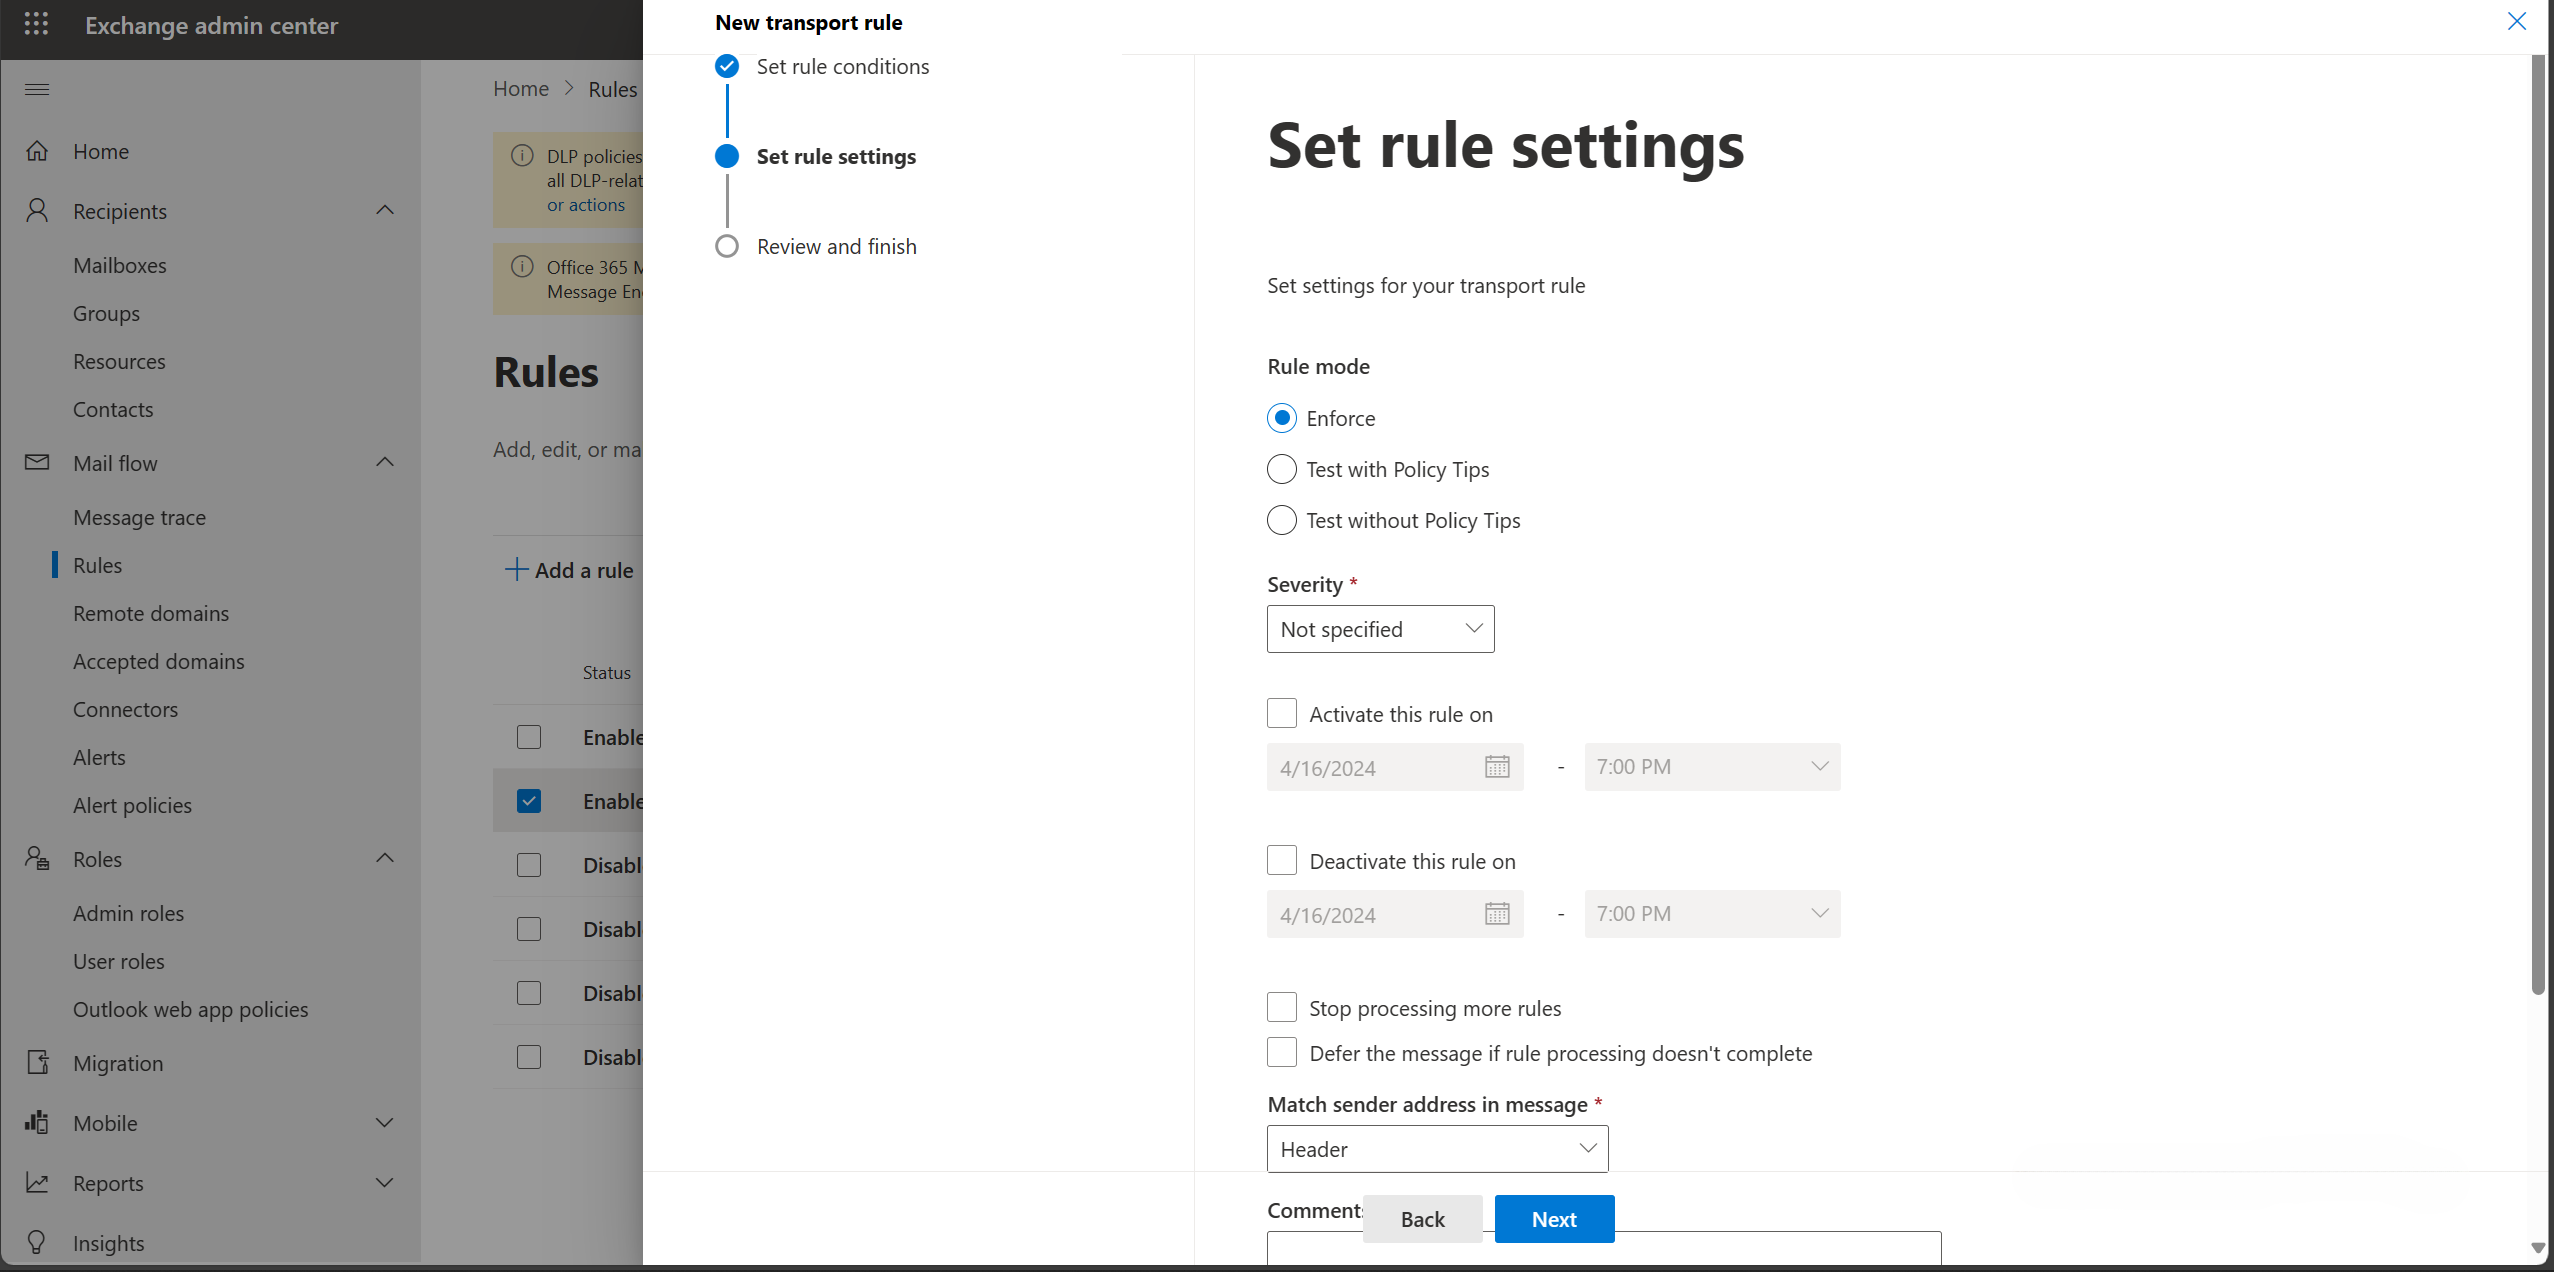2554x1272 pixels.
Task: Click the Mail flow icon in sidebar
Action: pos(36,461)
